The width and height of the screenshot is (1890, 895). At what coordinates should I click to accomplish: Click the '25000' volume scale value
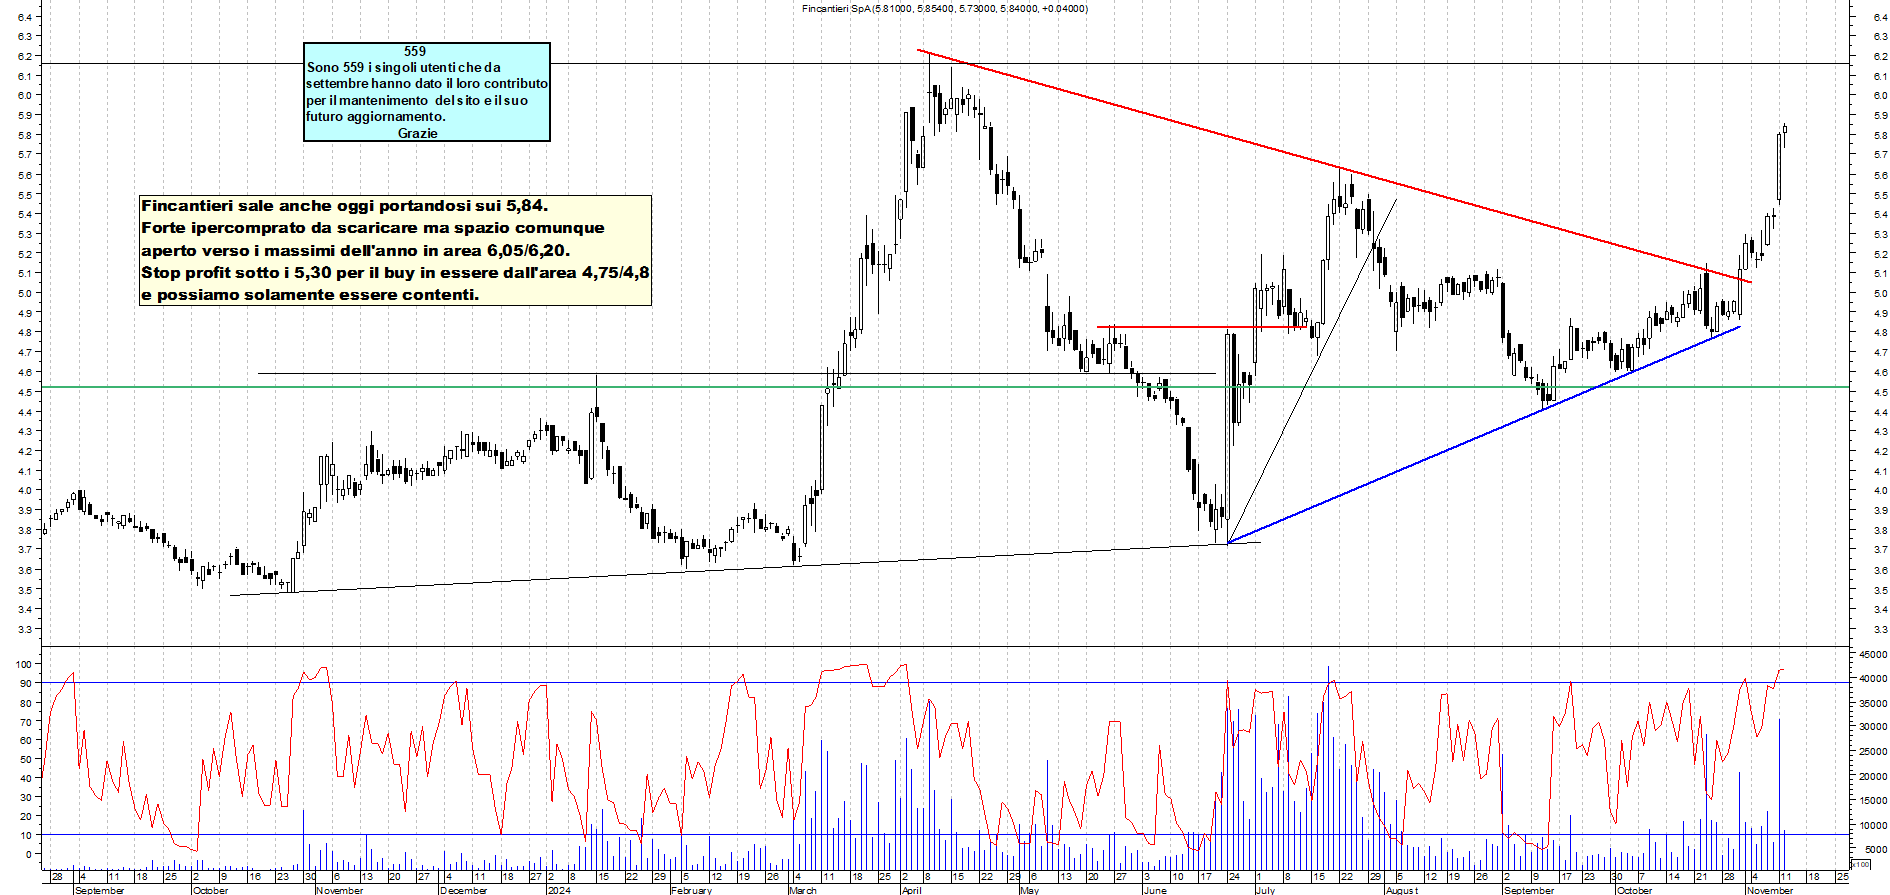[1873, 752]
